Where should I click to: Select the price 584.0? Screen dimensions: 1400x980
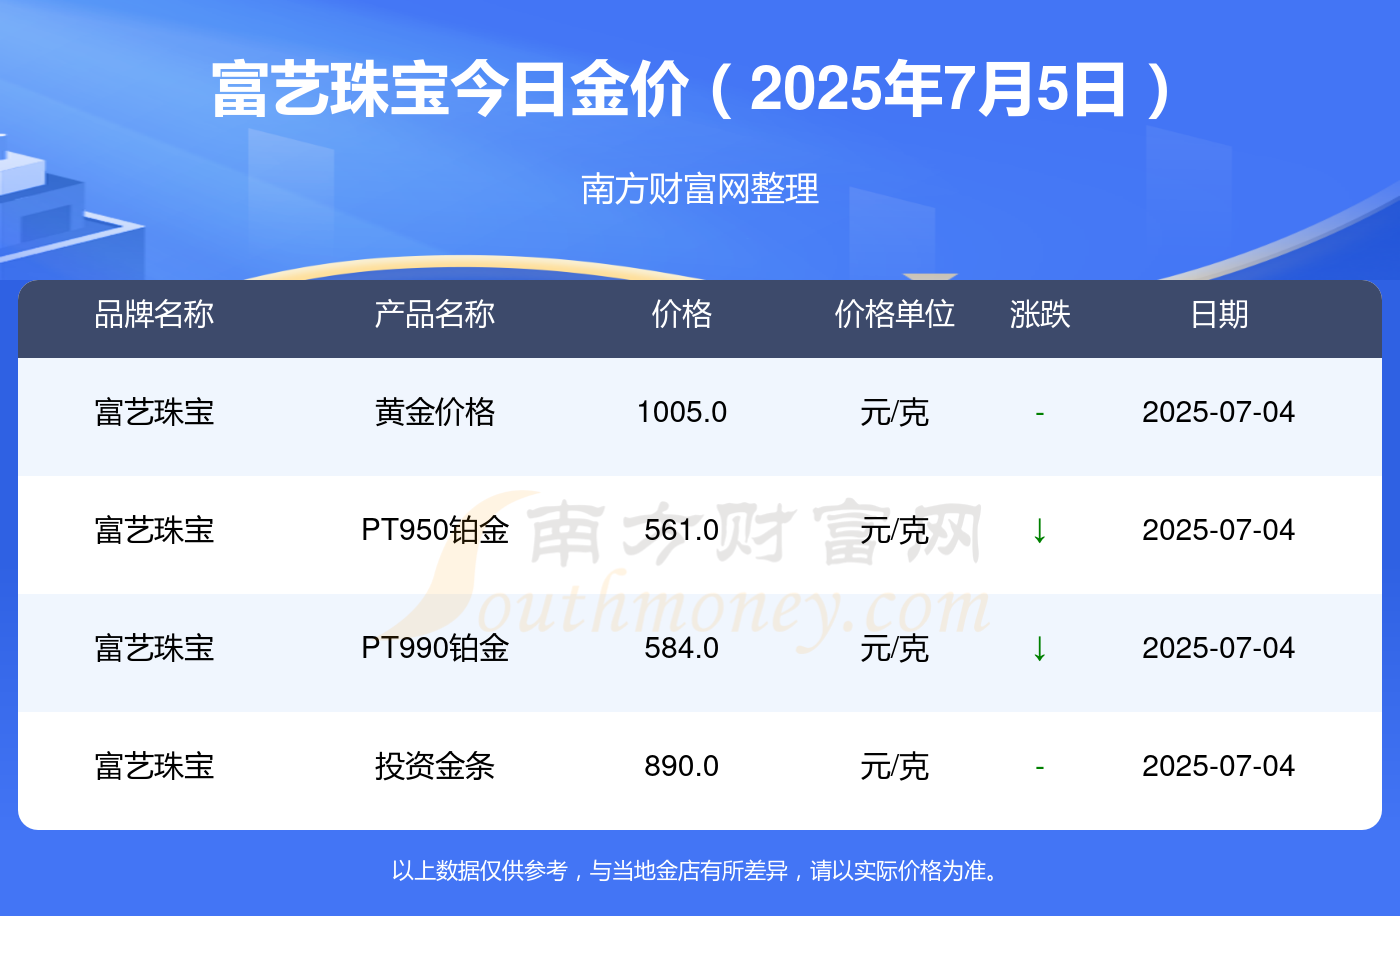click(682, 648)
